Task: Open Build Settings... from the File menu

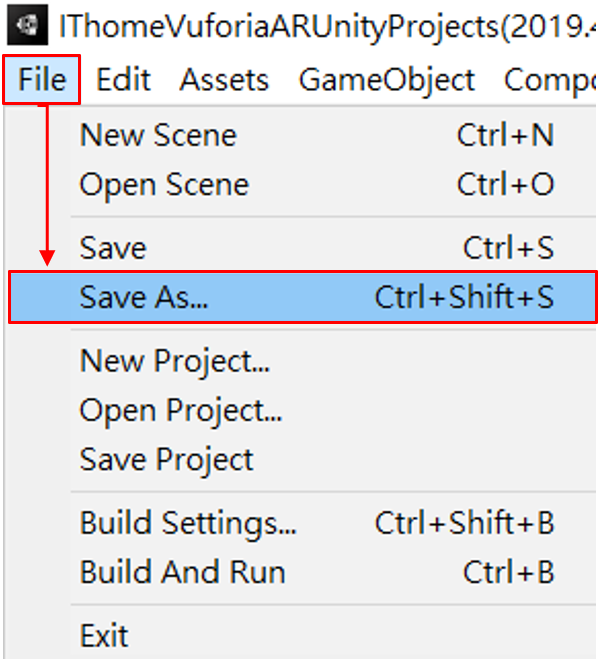Action: pyautogui.click(x=188, y=523)
